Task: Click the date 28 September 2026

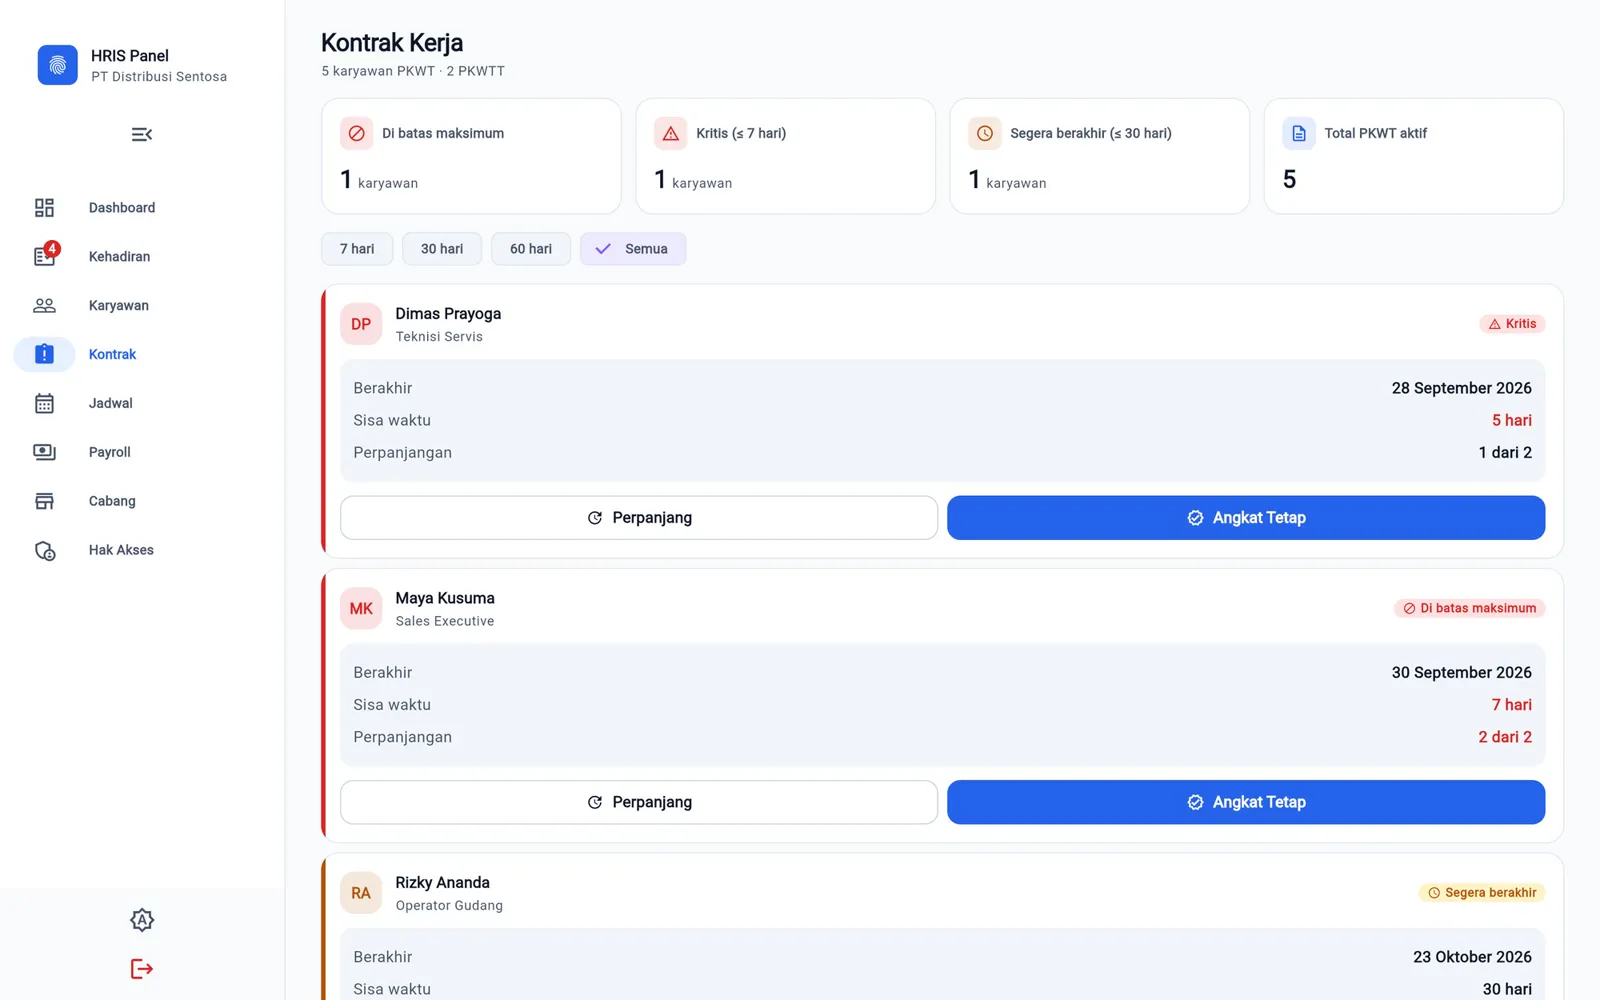Action: coord(1461,388)
